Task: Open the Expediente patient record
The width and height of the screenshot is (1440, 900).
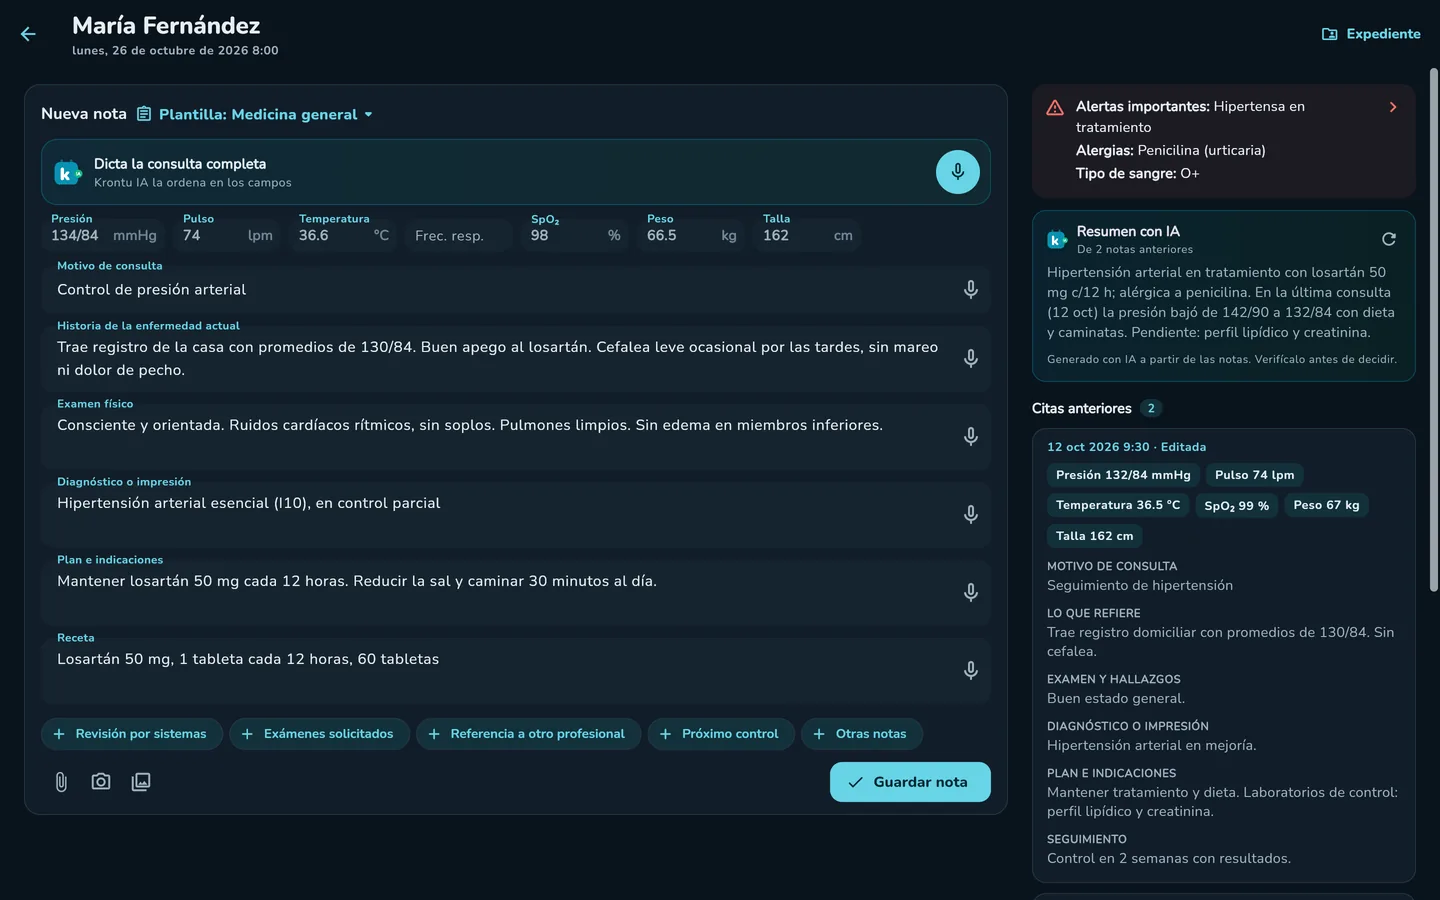Action: click(x=1371, y=34)
